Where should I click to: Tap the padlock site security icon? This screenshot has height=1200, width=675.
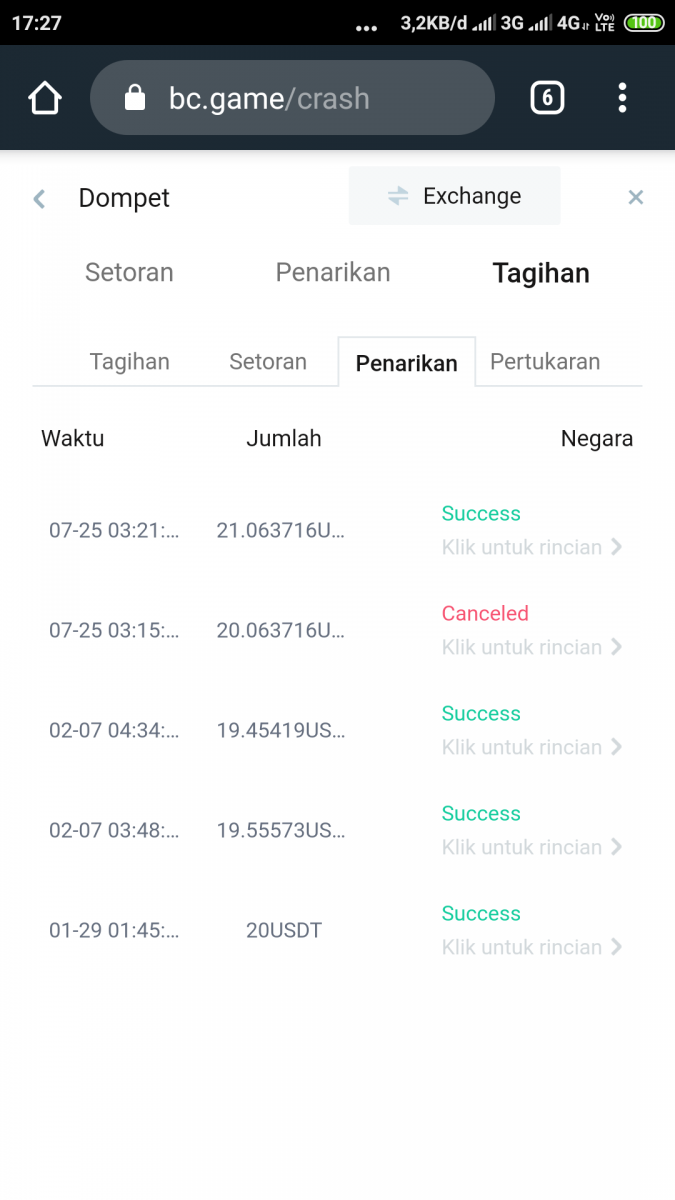(134, 98)
